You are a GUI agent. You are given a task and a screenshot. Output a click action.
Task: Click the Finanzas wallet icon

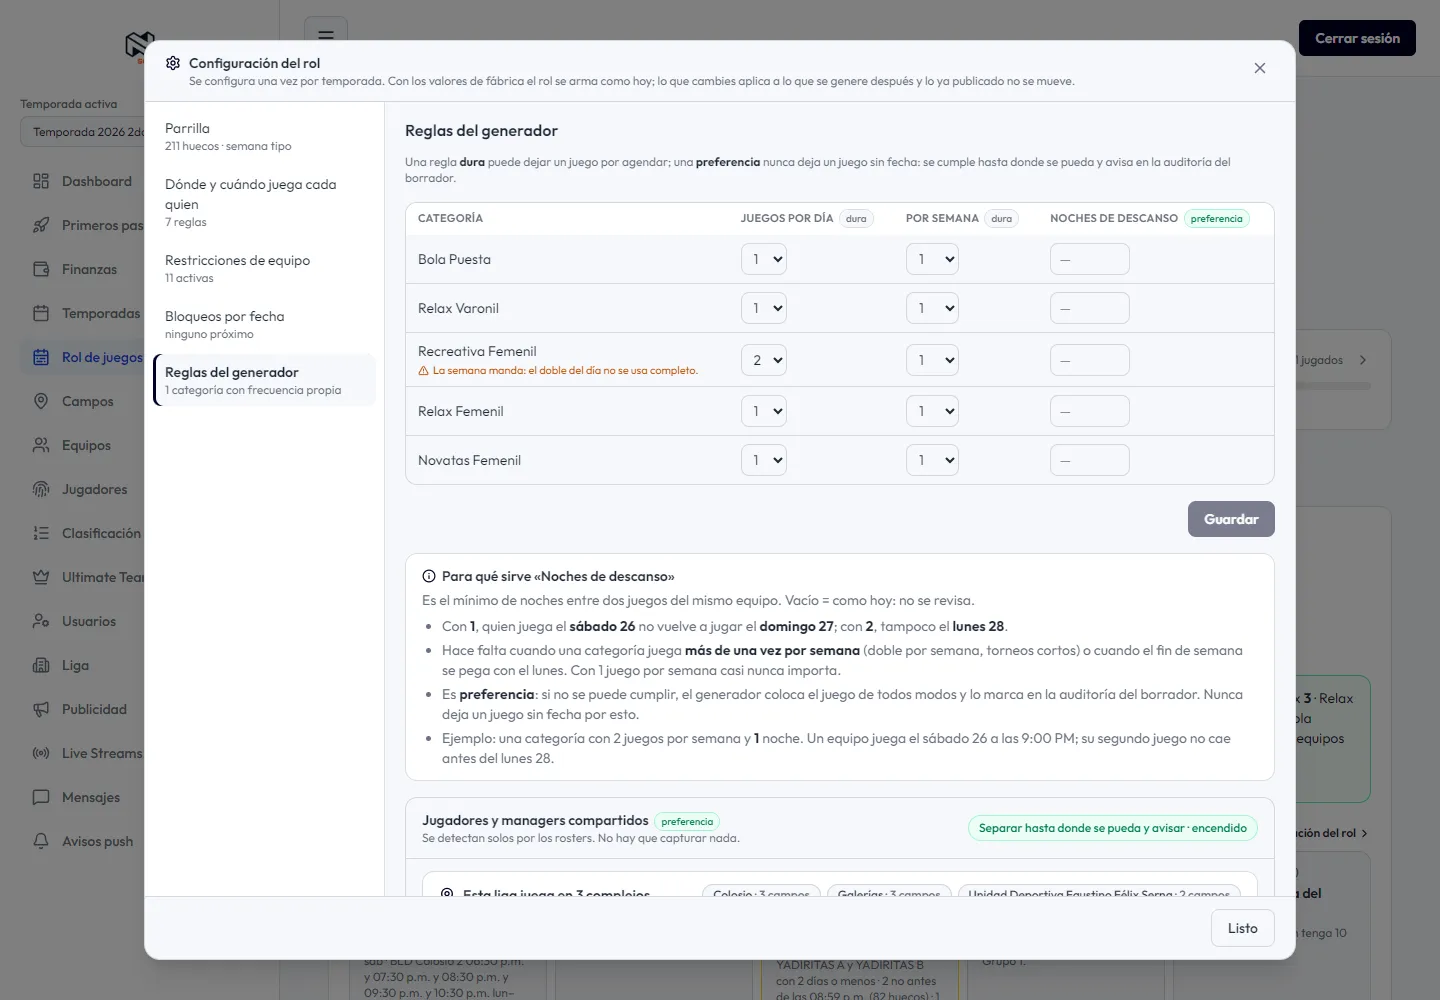(x=41, y=269)
